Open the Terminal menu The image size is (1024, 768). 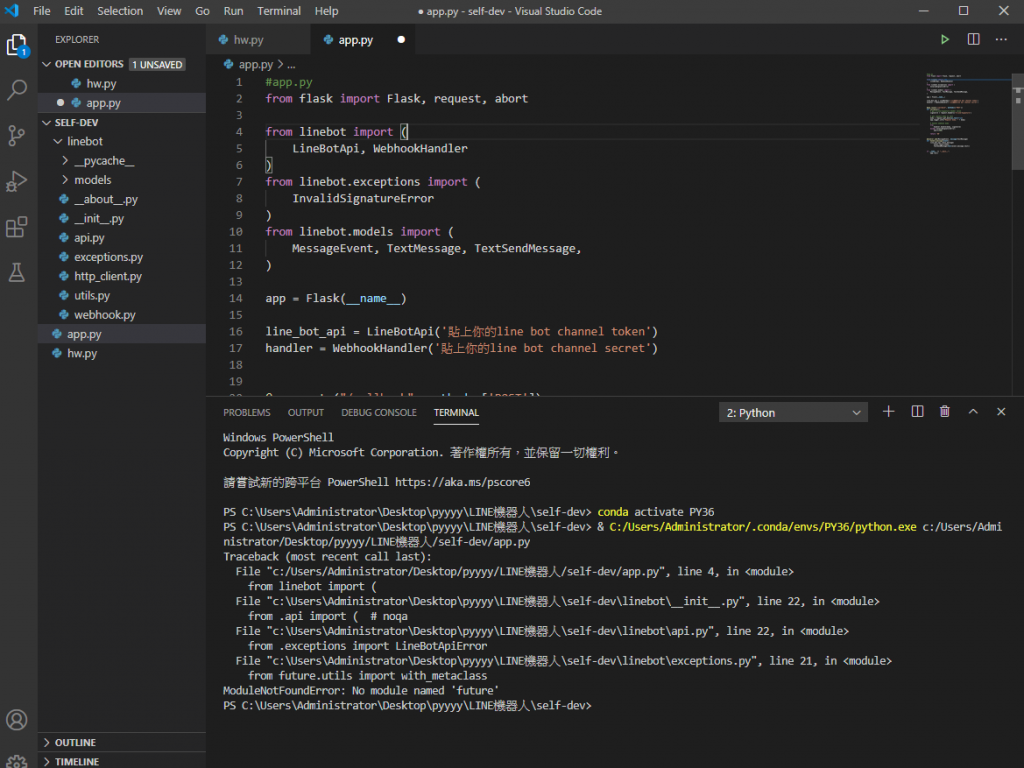[278, 11]
